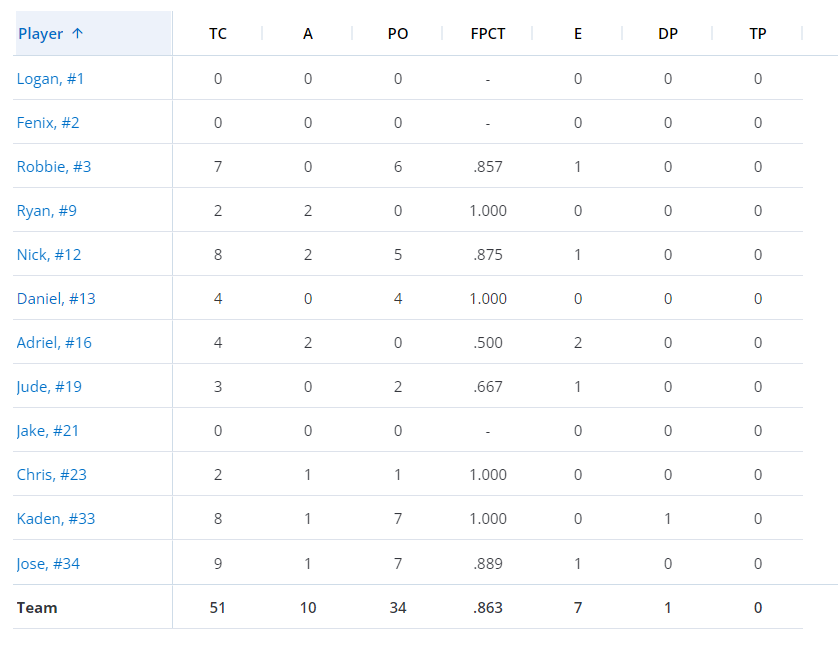View Robbie, #3 player page
Viewport: 838px width, 648px height.
tap(54, 166)
